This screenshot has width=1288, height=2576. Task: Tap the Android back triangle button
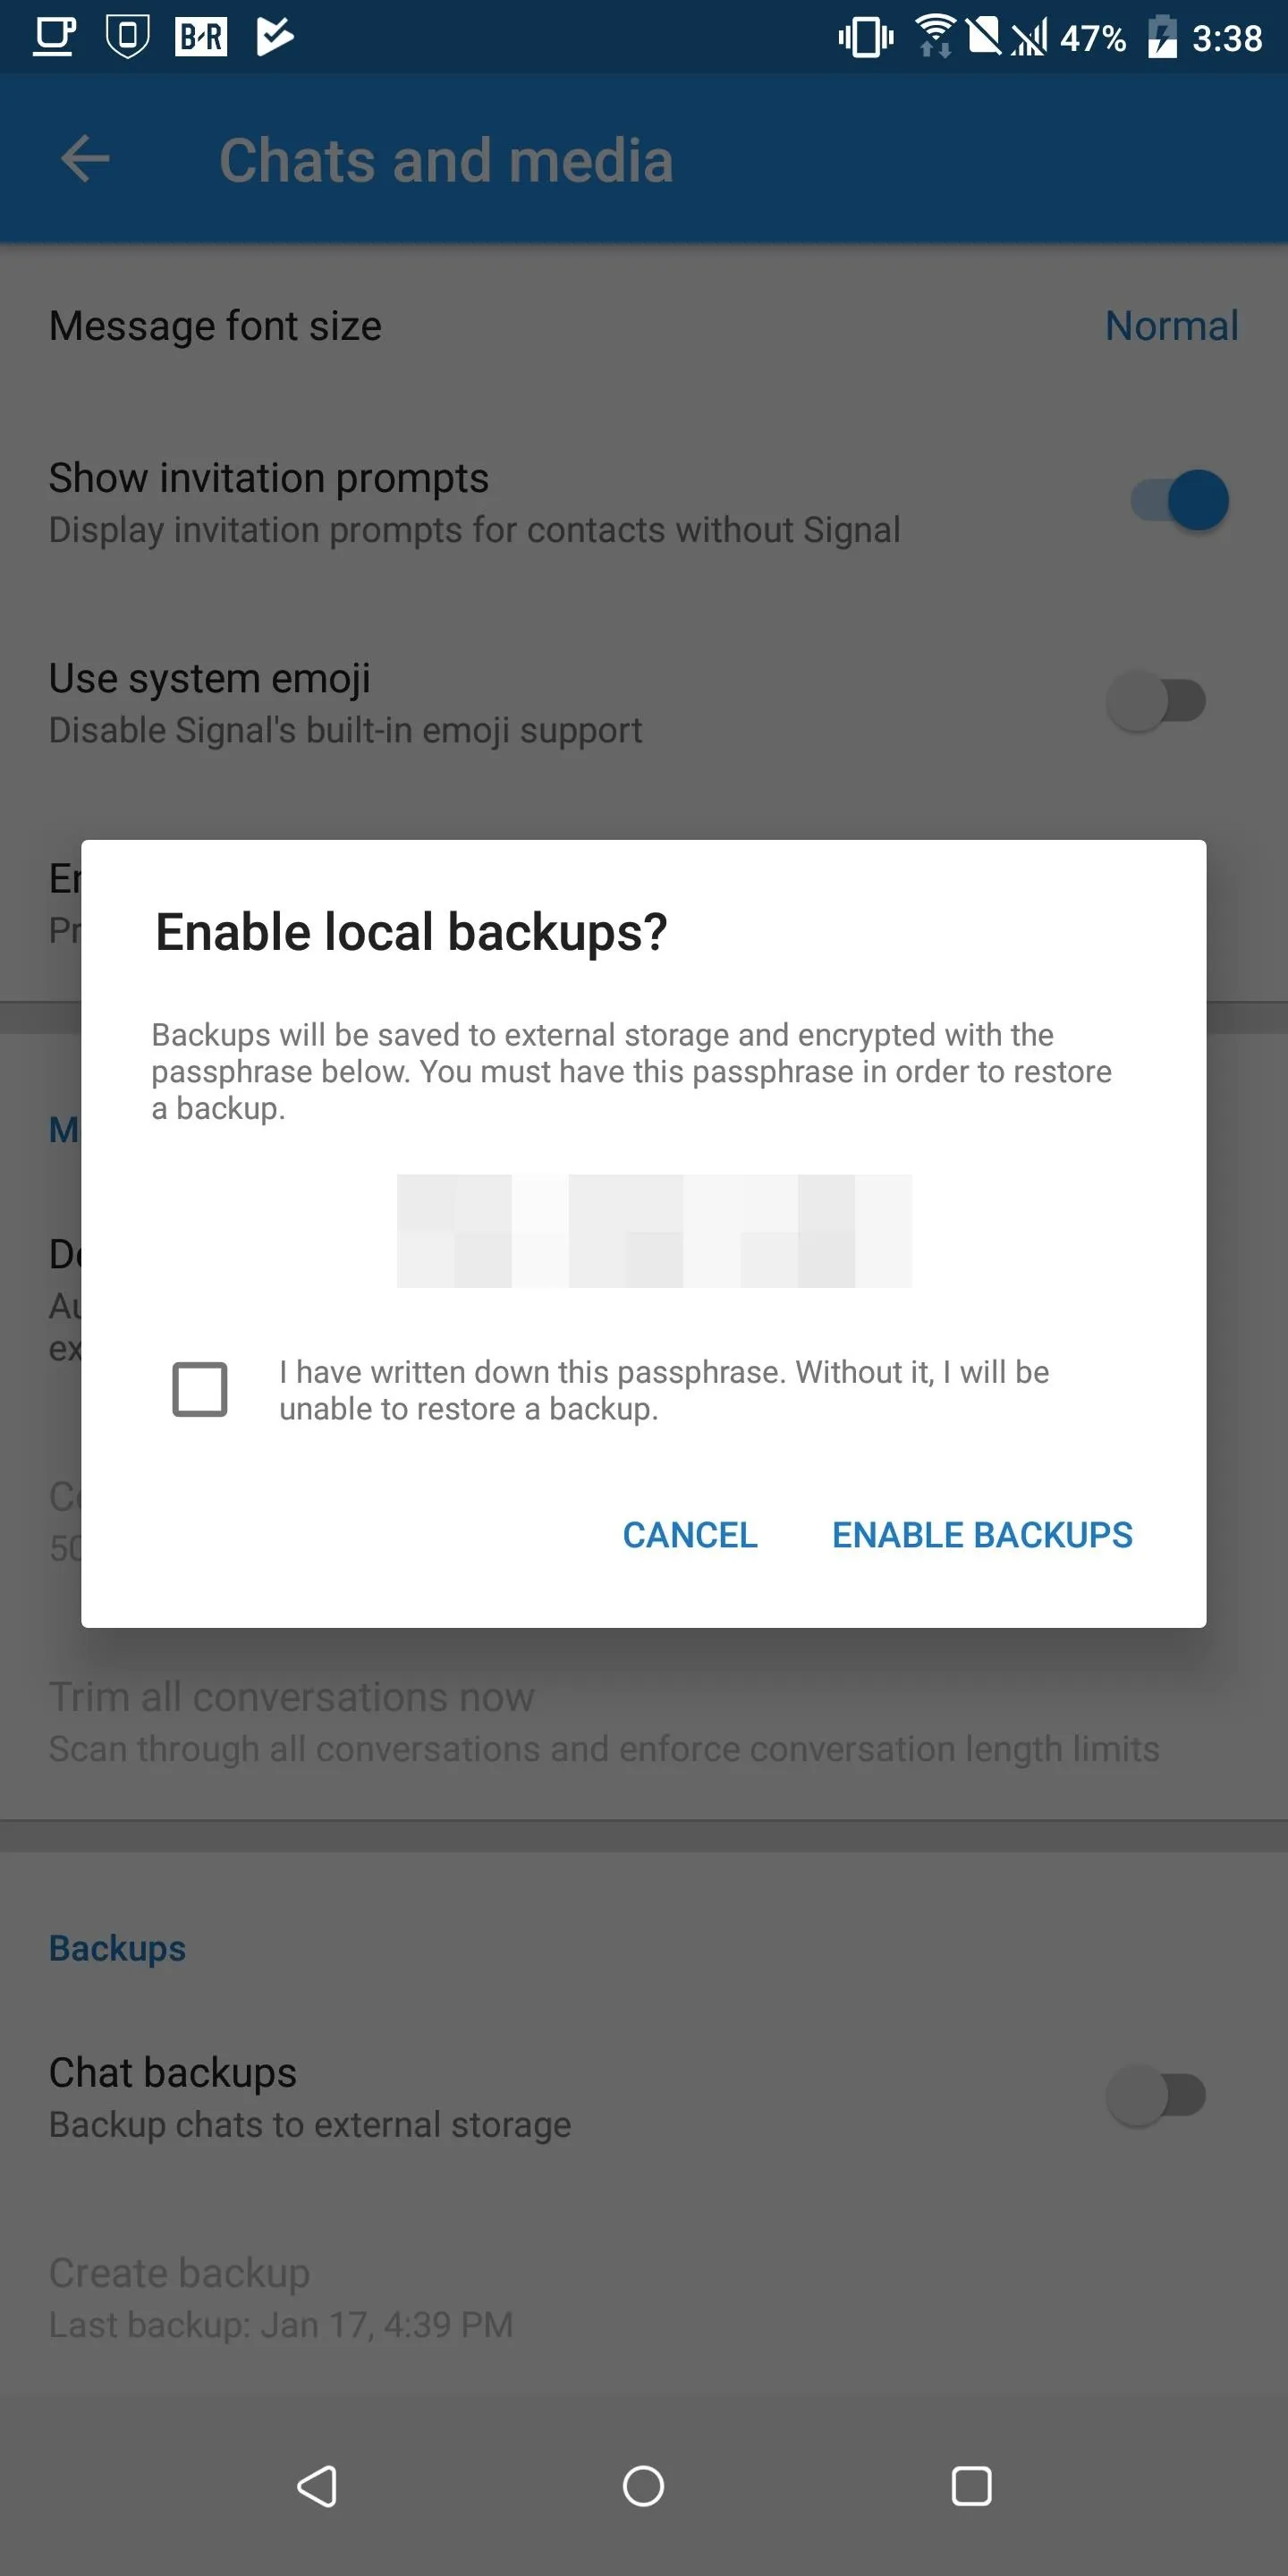click(318, 2485)
